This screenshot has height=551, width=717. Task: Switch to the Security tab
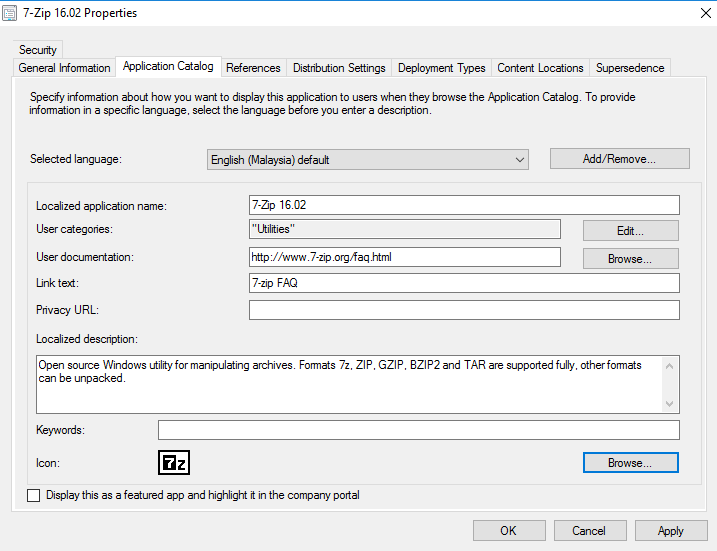tap(37, 49)
